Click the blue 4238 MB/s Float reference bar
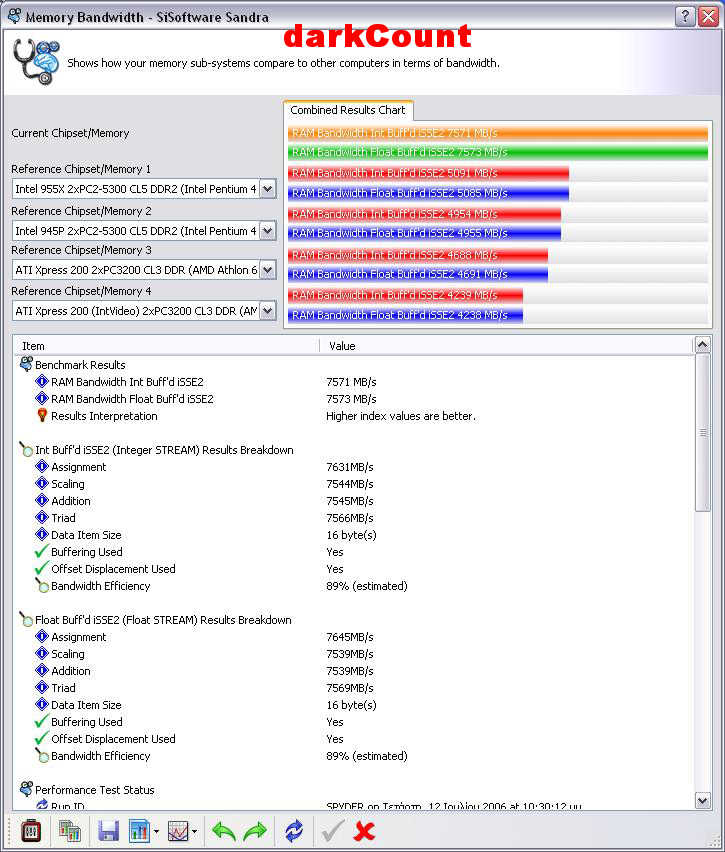This screenshot has height=852, width=725. [405, 315]
